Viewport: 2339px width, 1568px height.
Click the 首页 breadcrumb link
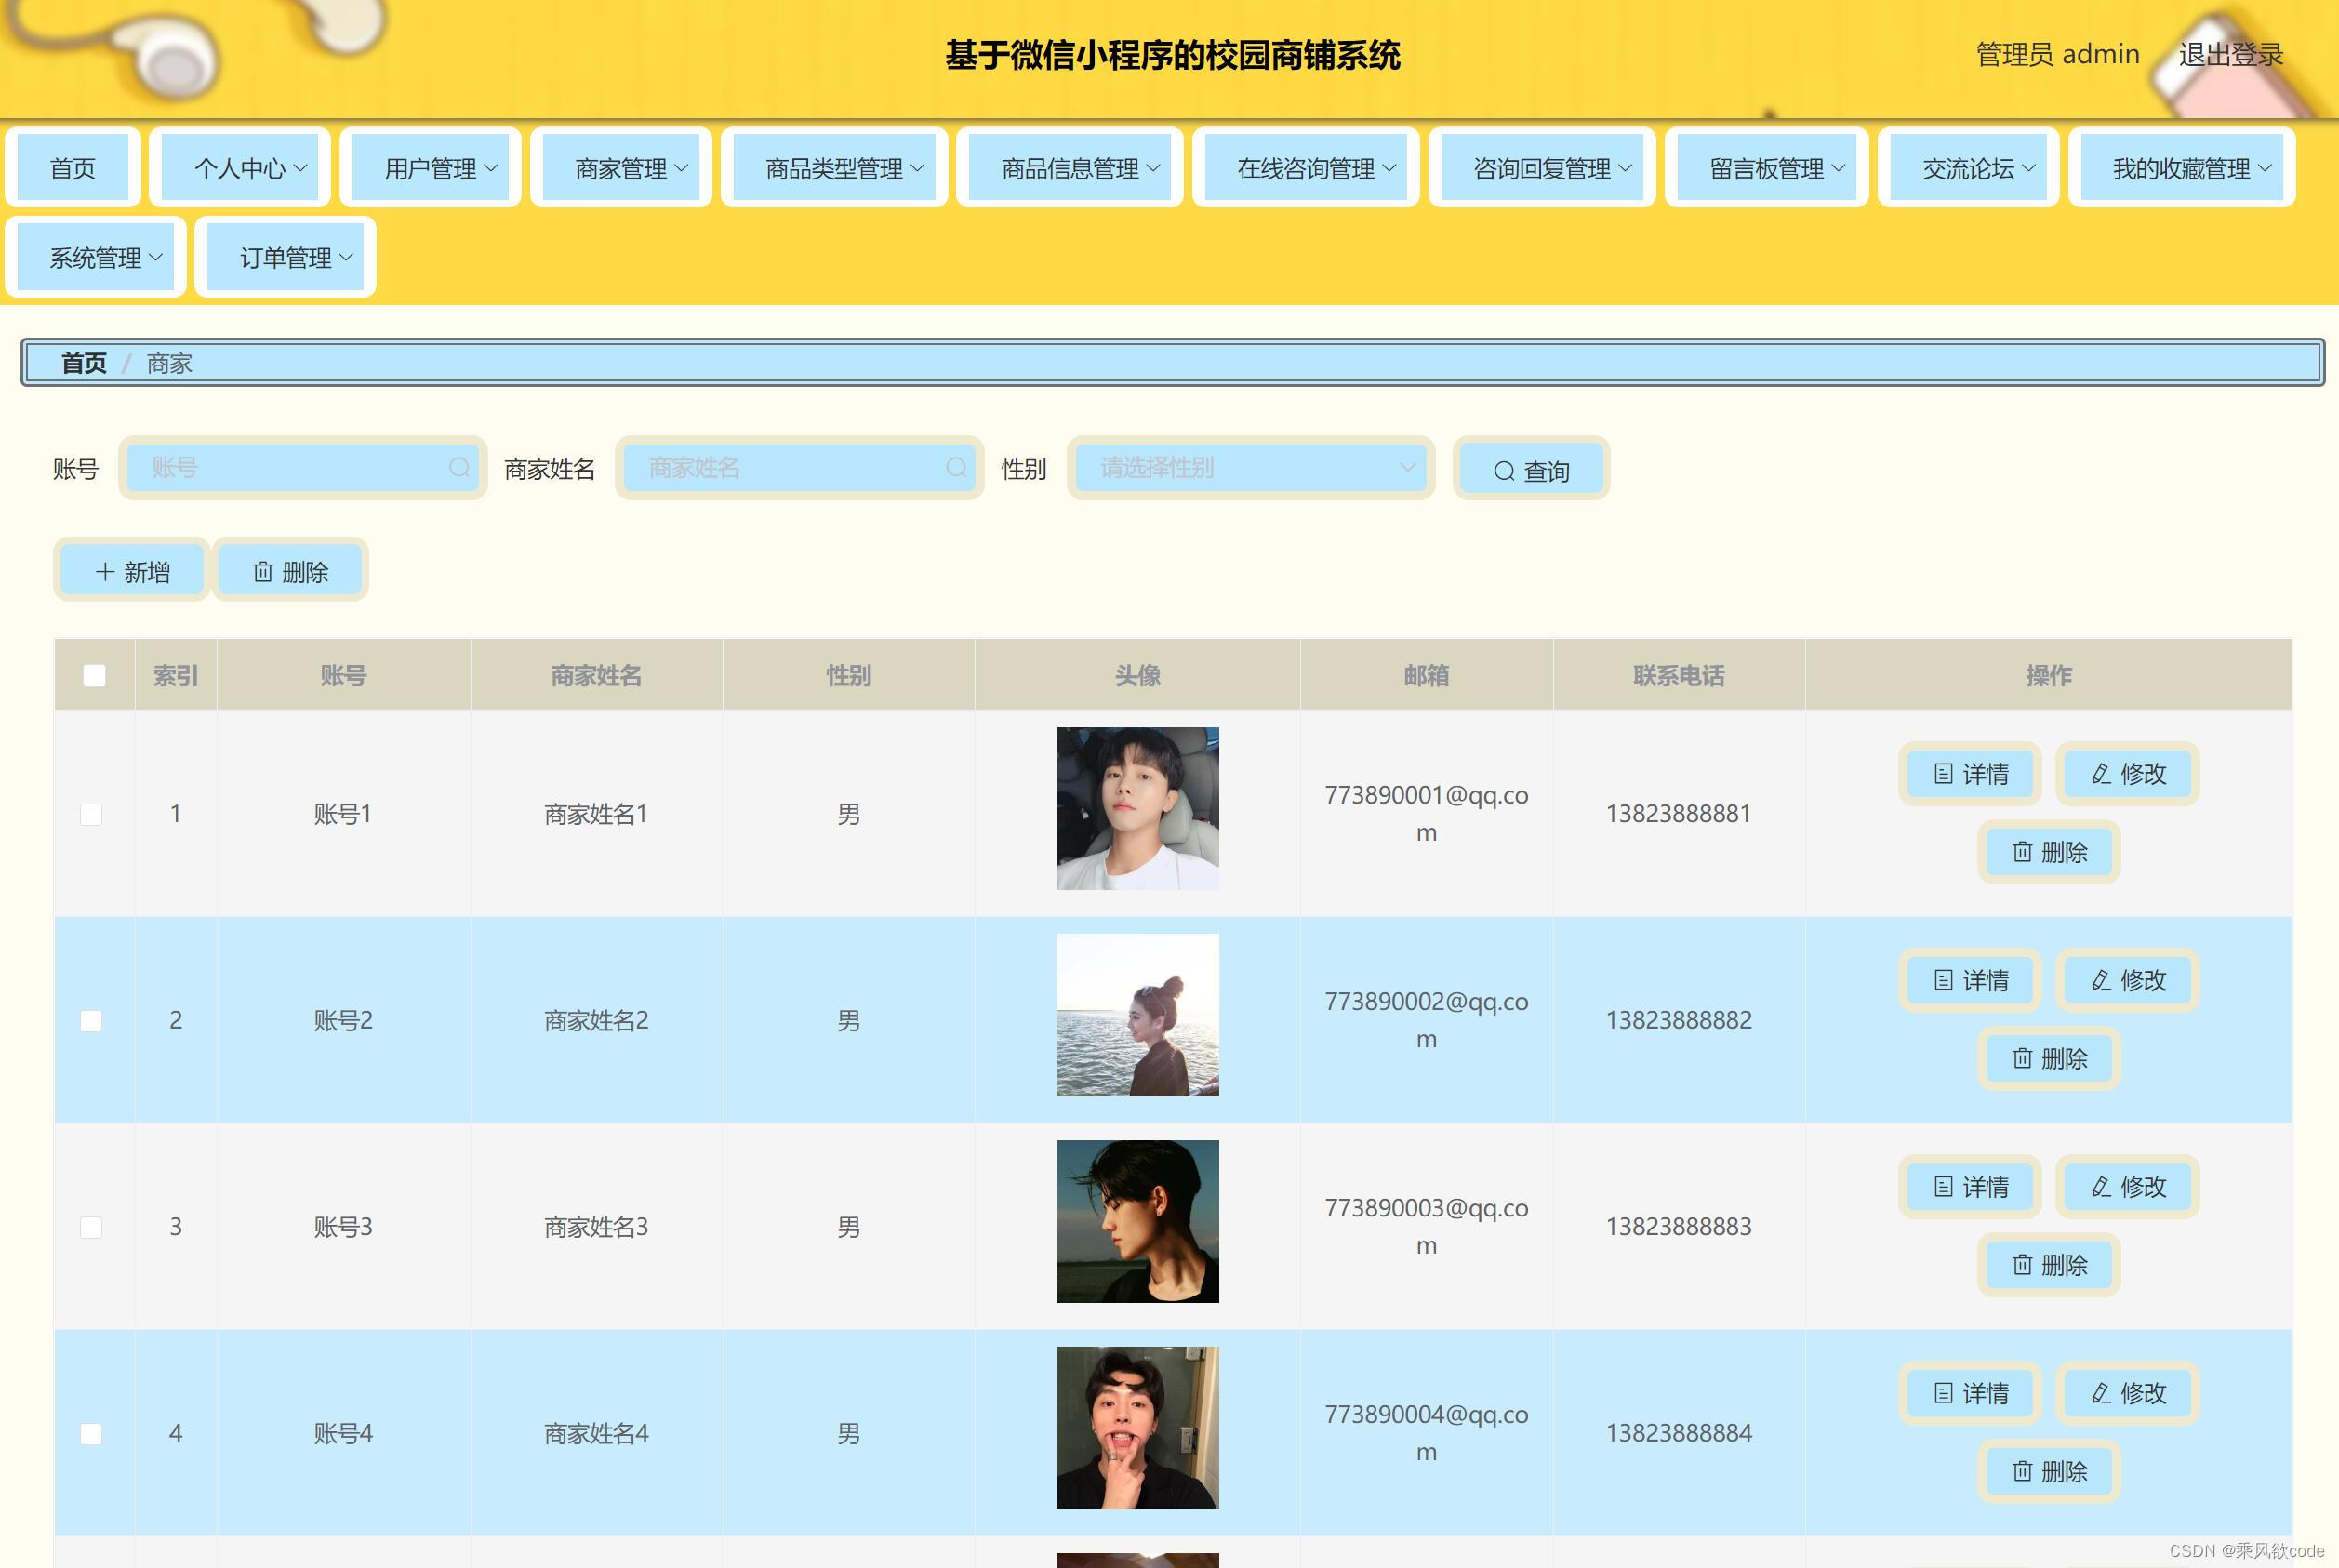click(83, 363)
